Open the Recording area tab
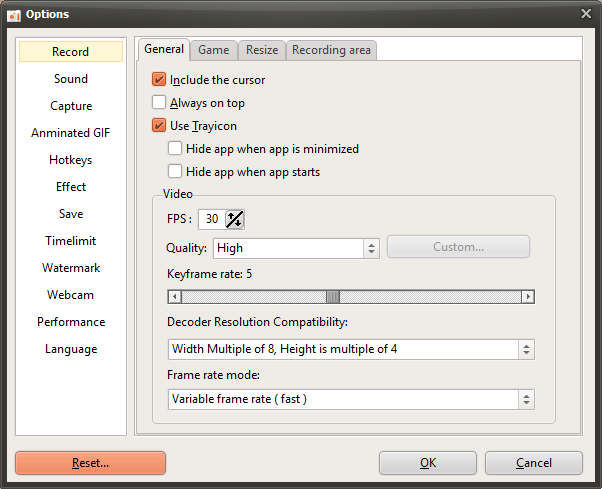Image resolution: width=602 pixels, height=489 pixels. pos(331,50)
